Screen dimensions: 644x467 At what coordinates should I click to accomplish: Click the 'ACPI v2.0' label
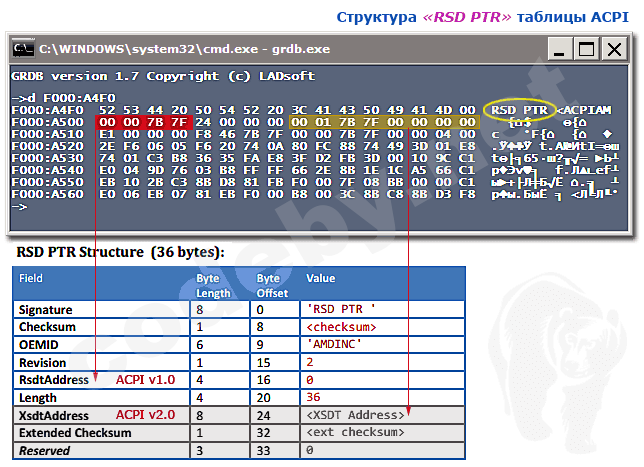tap(145, 415)
